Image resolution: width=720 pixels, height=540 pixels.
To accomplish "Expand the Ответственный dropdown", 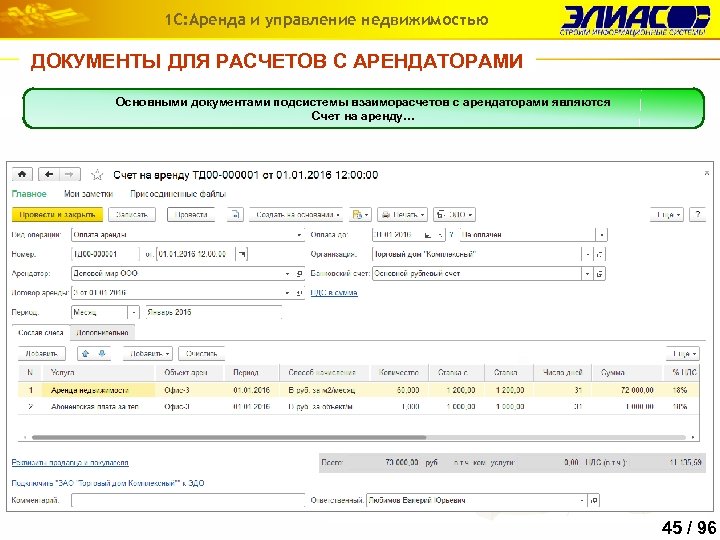I will point(582,500).
